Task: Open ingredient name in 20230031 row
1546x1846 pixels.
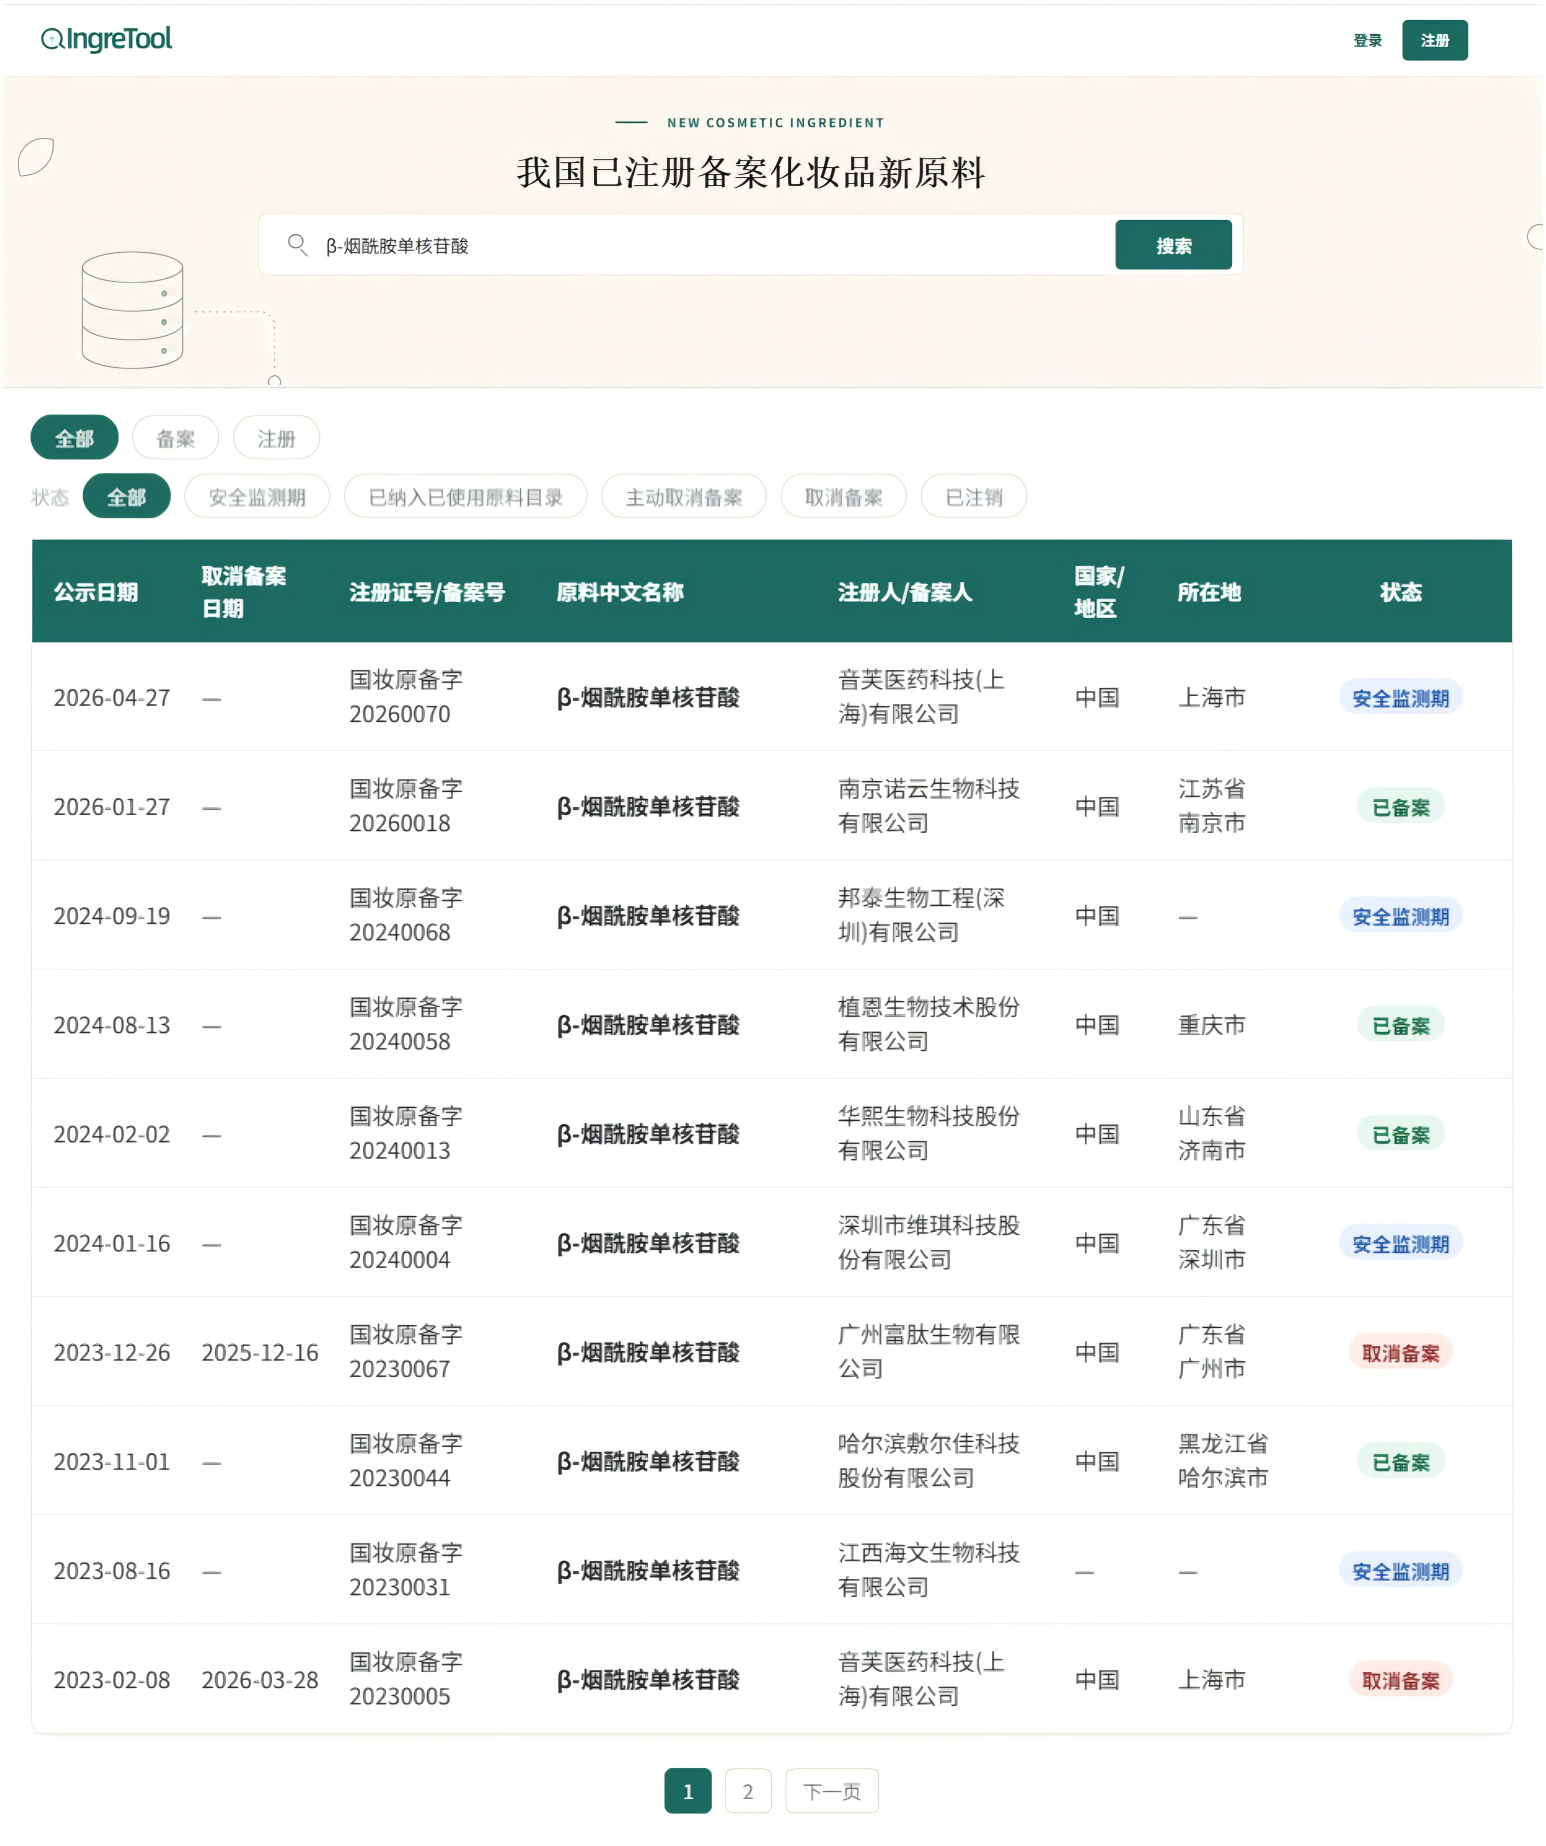Action: pyautogui.click(x=648, y=1570)
